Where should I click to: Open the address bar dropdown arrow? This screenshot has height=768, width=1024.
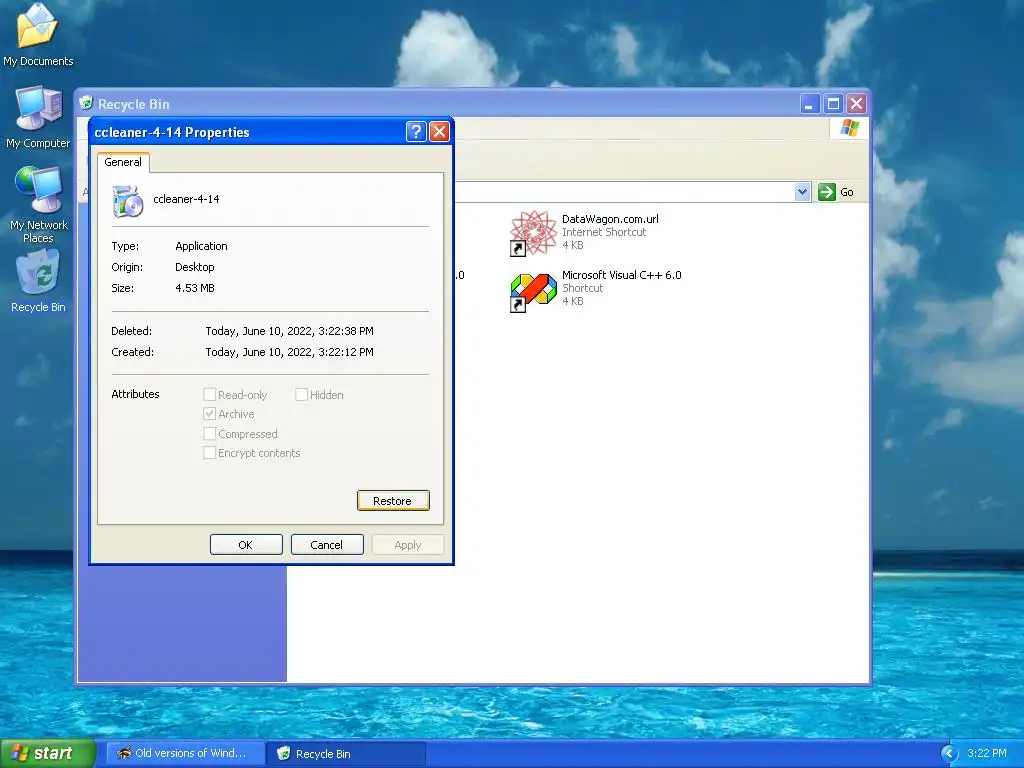tap(802, 191)
